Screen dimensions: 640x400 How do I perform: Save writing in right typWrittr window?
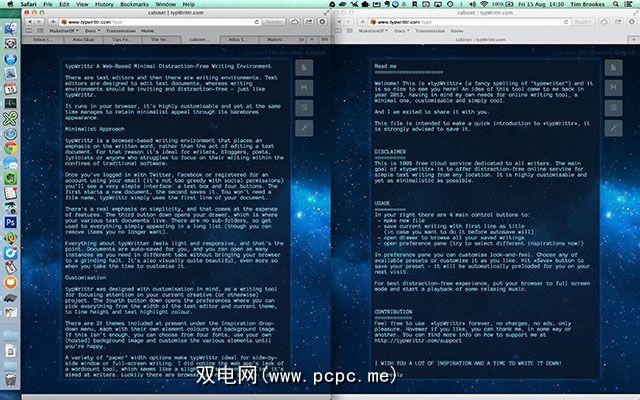coord(613,88)
